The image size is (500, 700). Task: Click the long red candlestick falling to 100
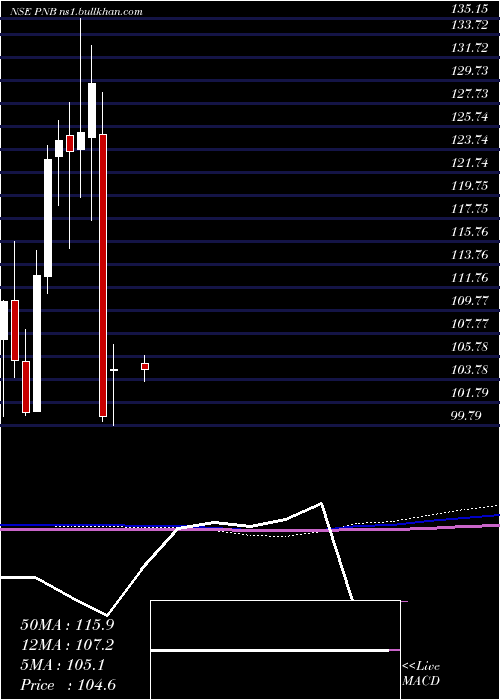point(103,275)
